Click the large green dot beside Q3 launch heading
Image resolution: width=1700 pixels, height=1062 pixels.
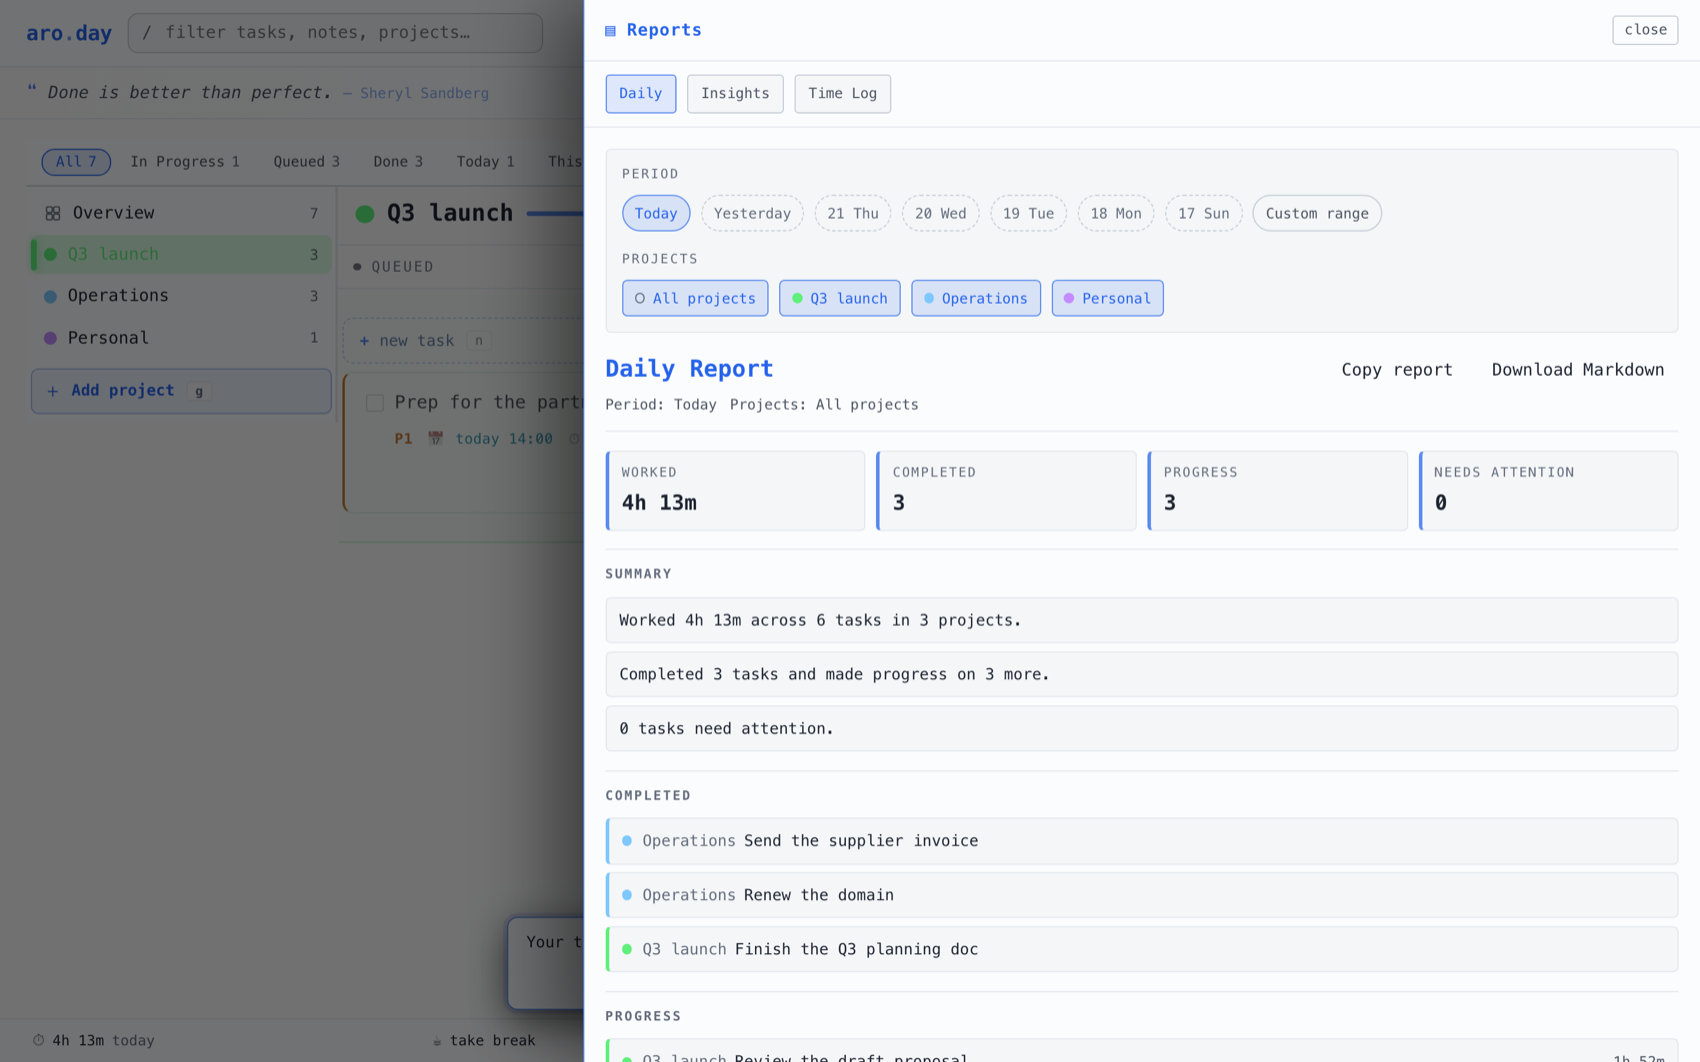pyautogui.click(x=365, y=213)
